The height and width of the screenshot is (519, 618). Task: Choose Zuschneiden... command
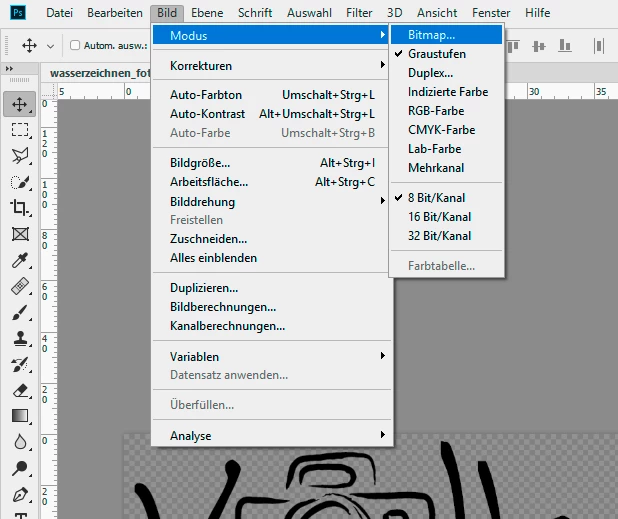click(x=270, y=239)
